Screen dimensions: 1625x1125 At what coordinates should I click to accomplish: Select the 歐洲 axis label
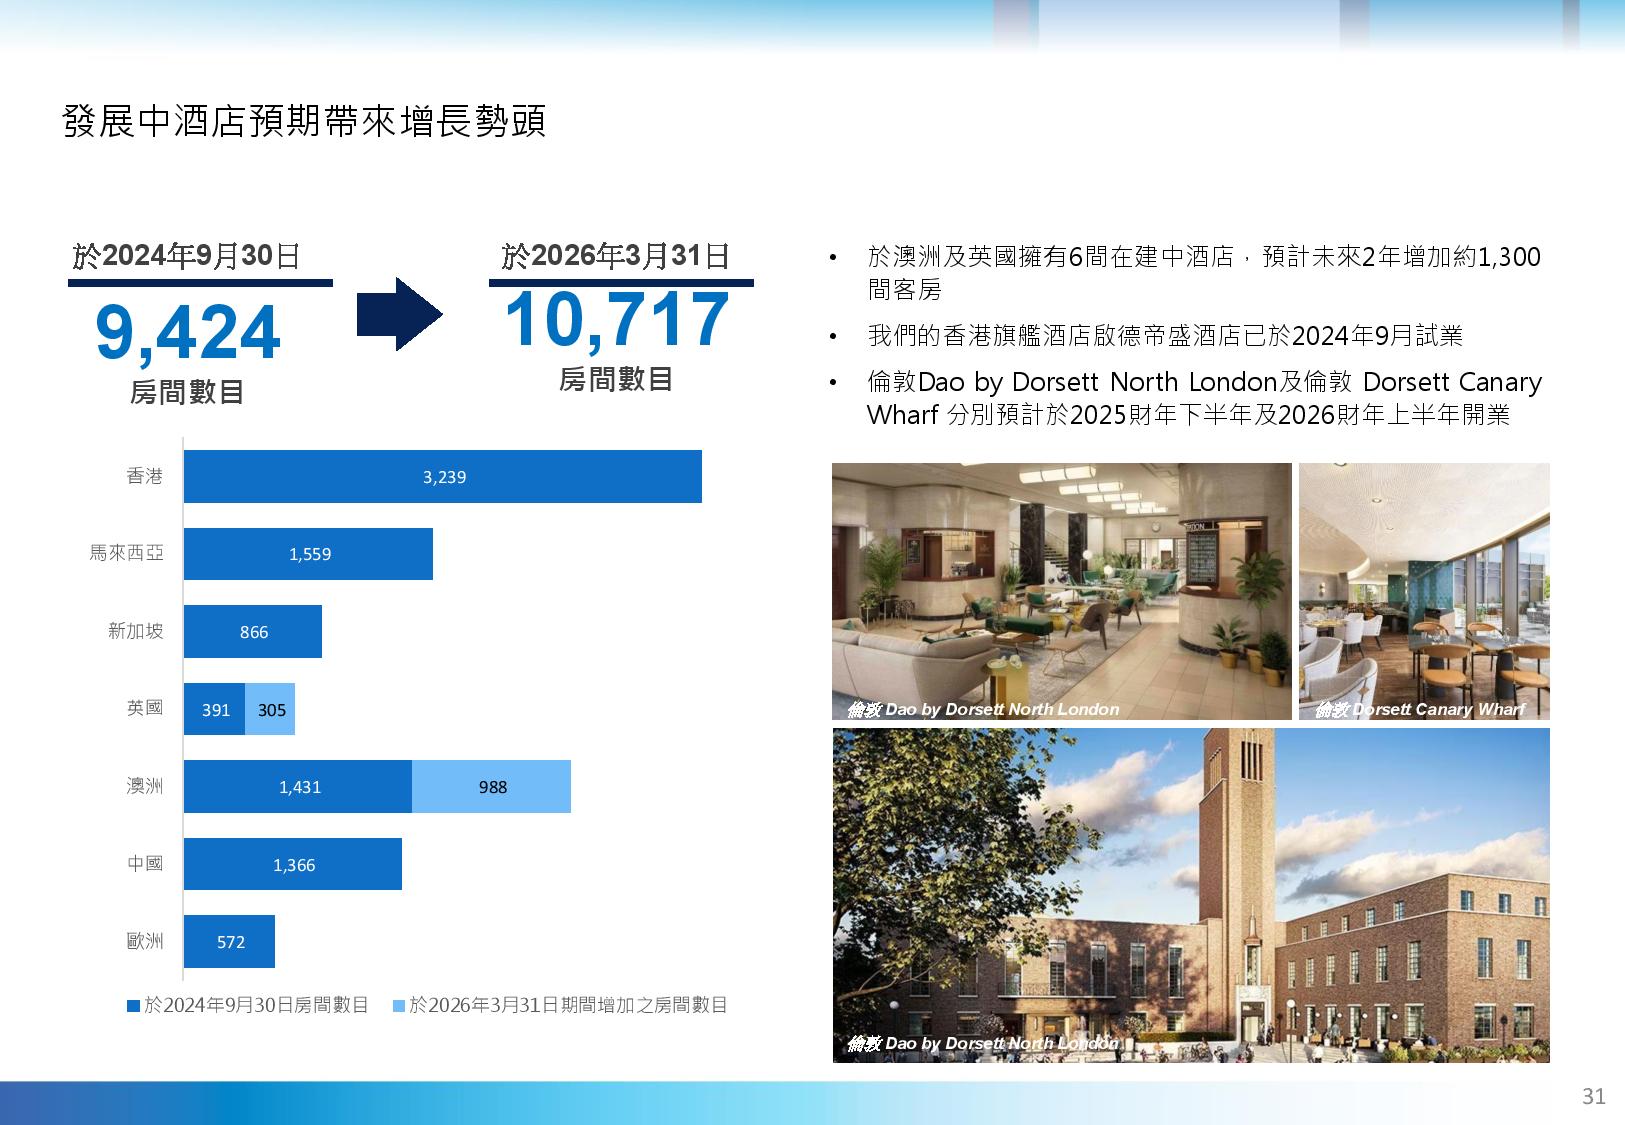pyautogui.click(x=145, y=941)
